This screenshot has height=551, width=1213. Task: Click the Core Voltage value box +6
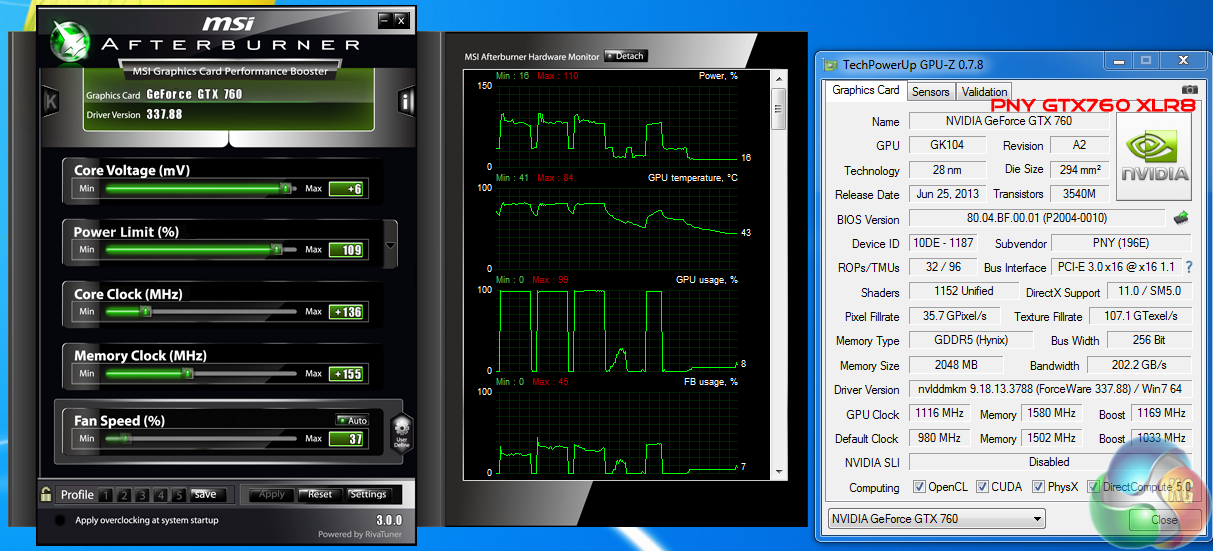point(347,189)
